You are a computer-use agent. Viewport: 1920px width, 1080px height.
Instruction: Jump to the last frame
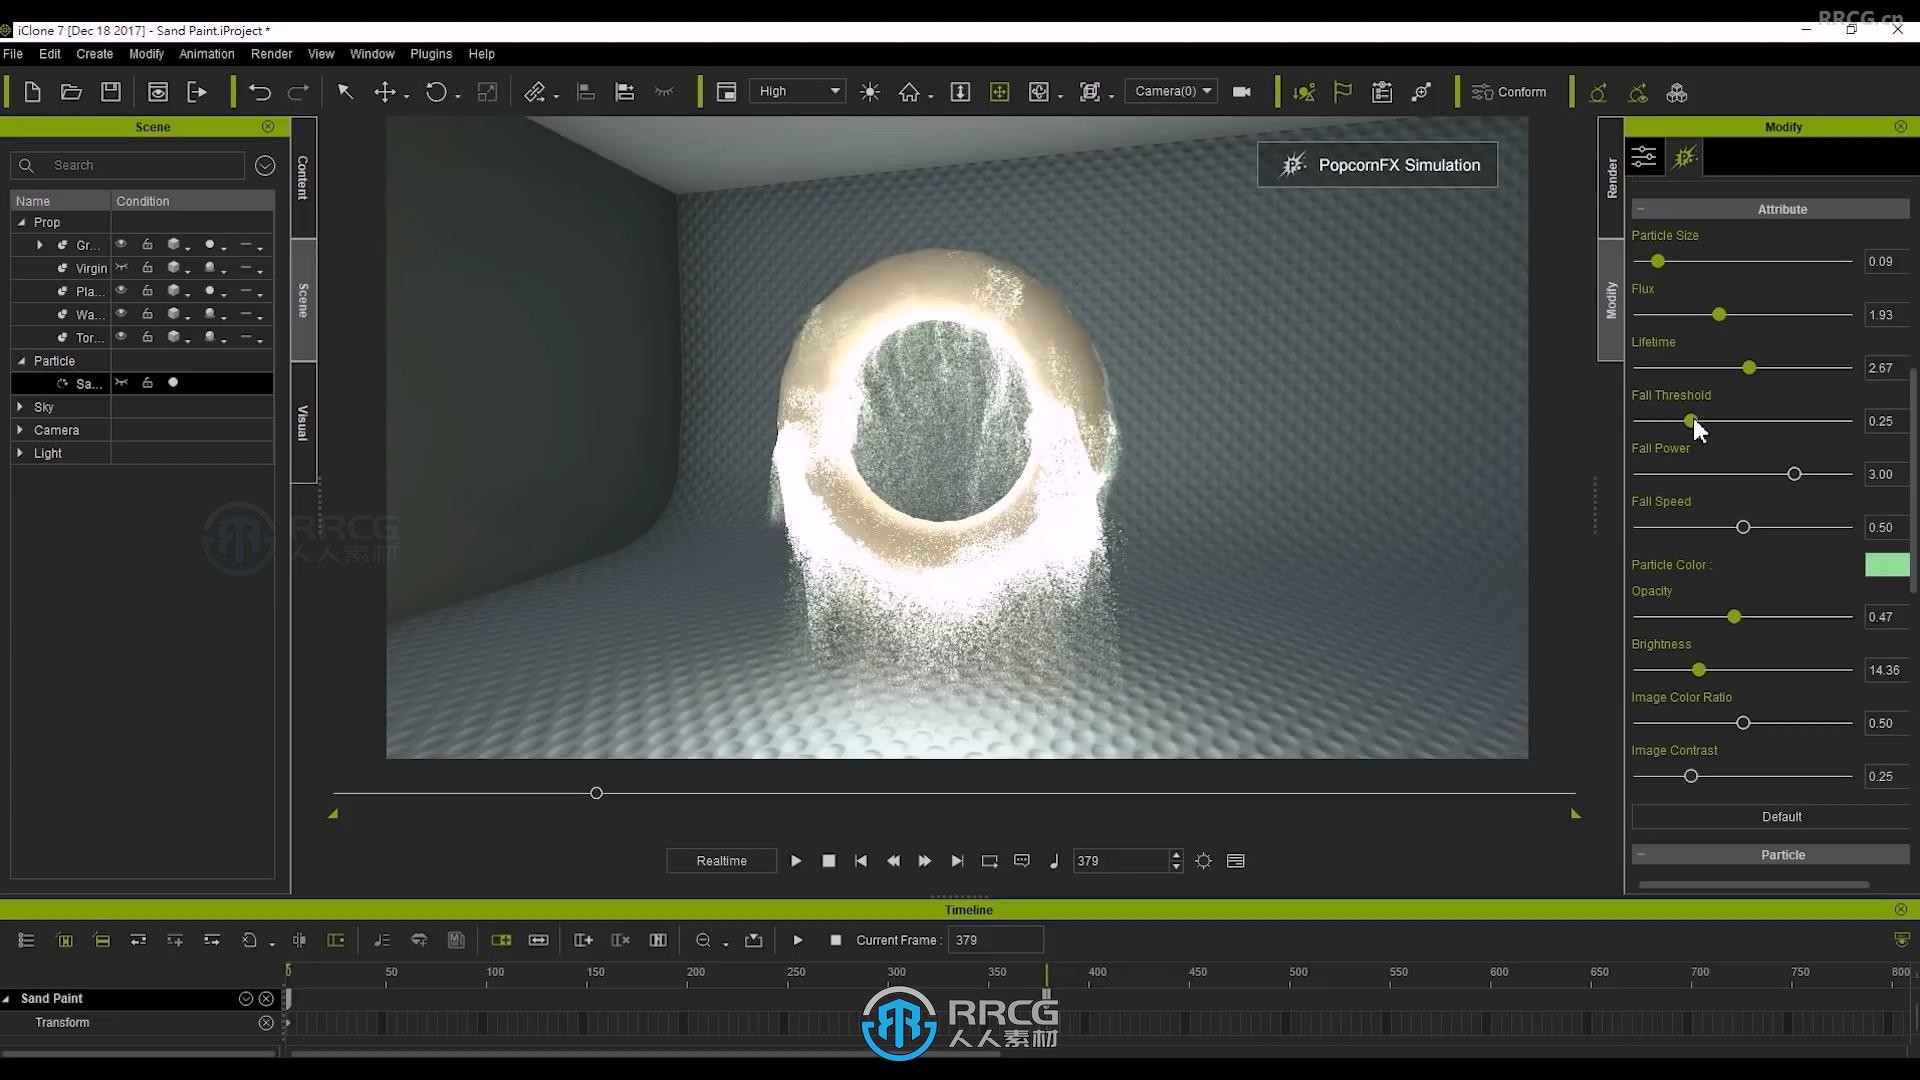(957, 861)
